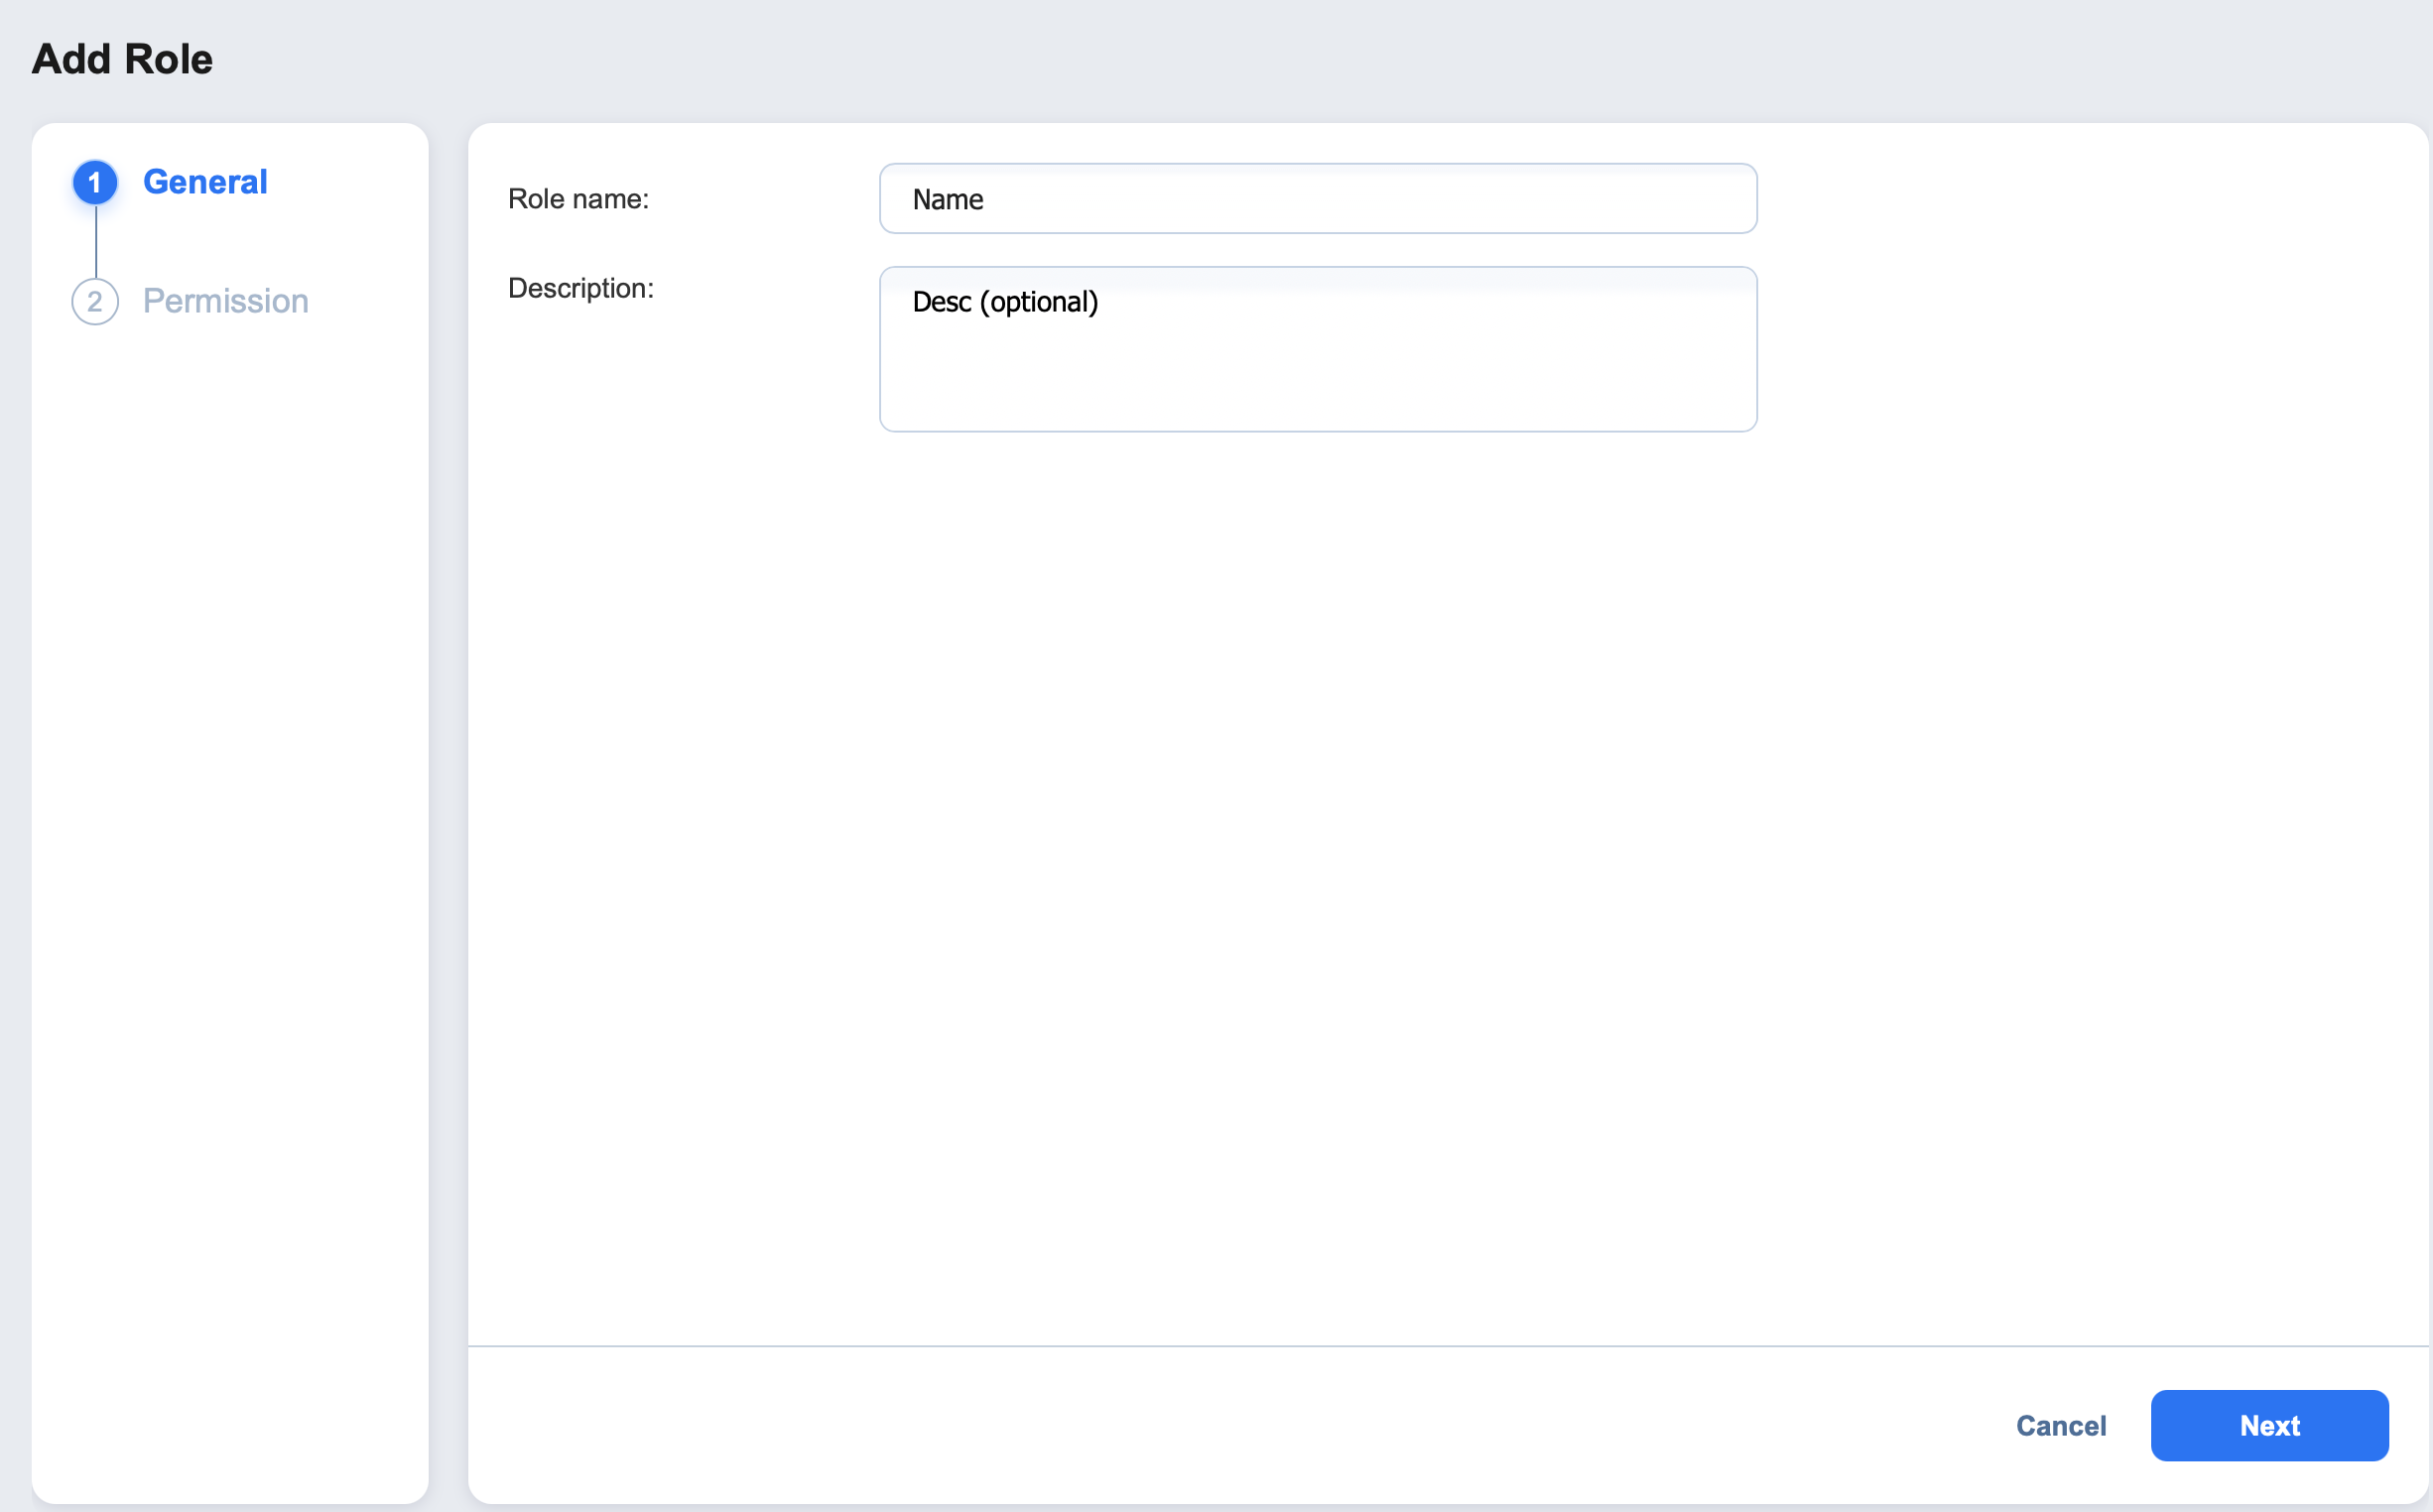
Task: Click the 'Name' placeholder text
Action: (x=947, y=200)
